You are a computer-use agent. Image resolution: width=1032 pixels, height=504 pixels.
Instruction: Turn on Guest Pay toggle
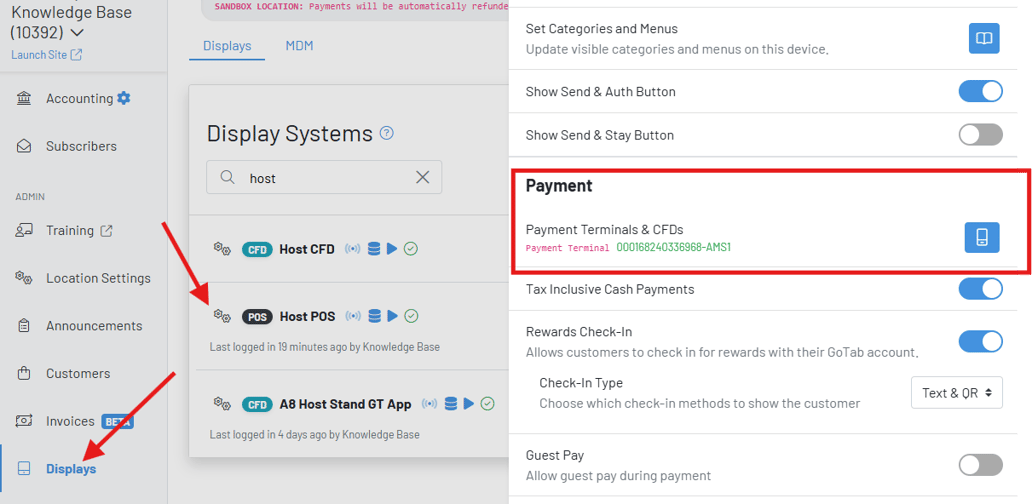980,464
